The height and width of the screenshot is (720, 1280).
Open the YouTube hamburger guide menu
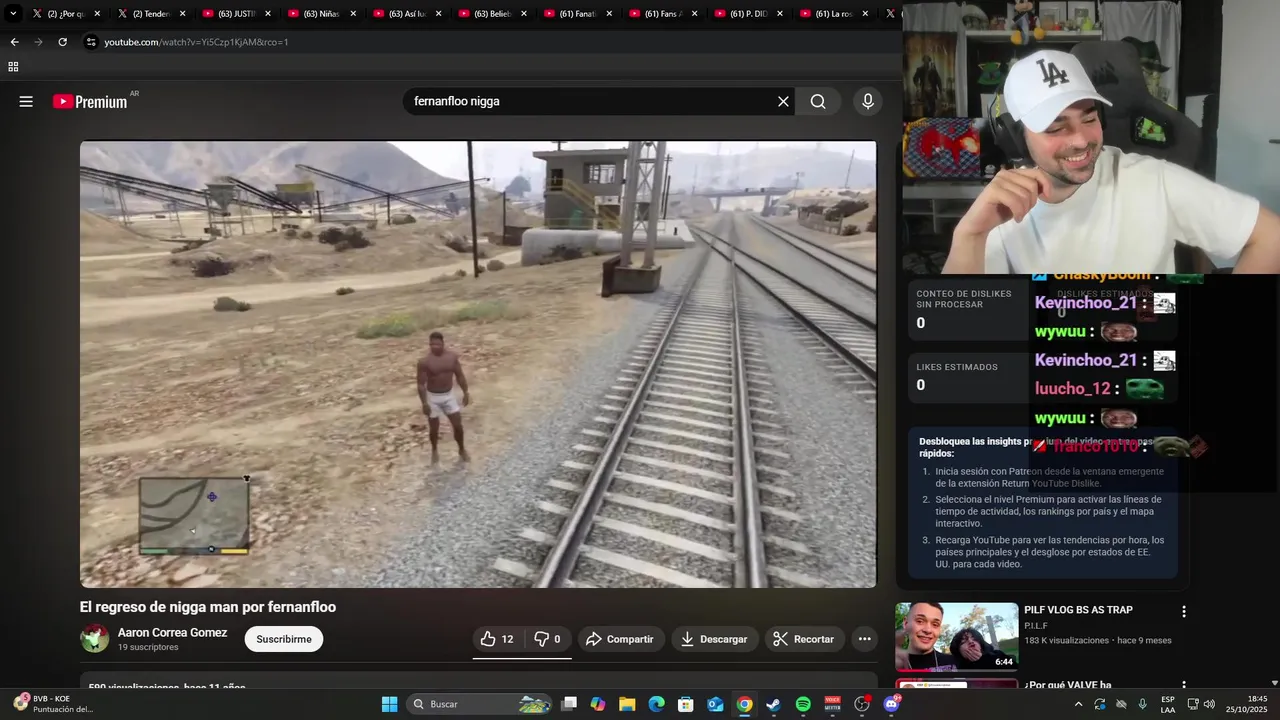26,101
